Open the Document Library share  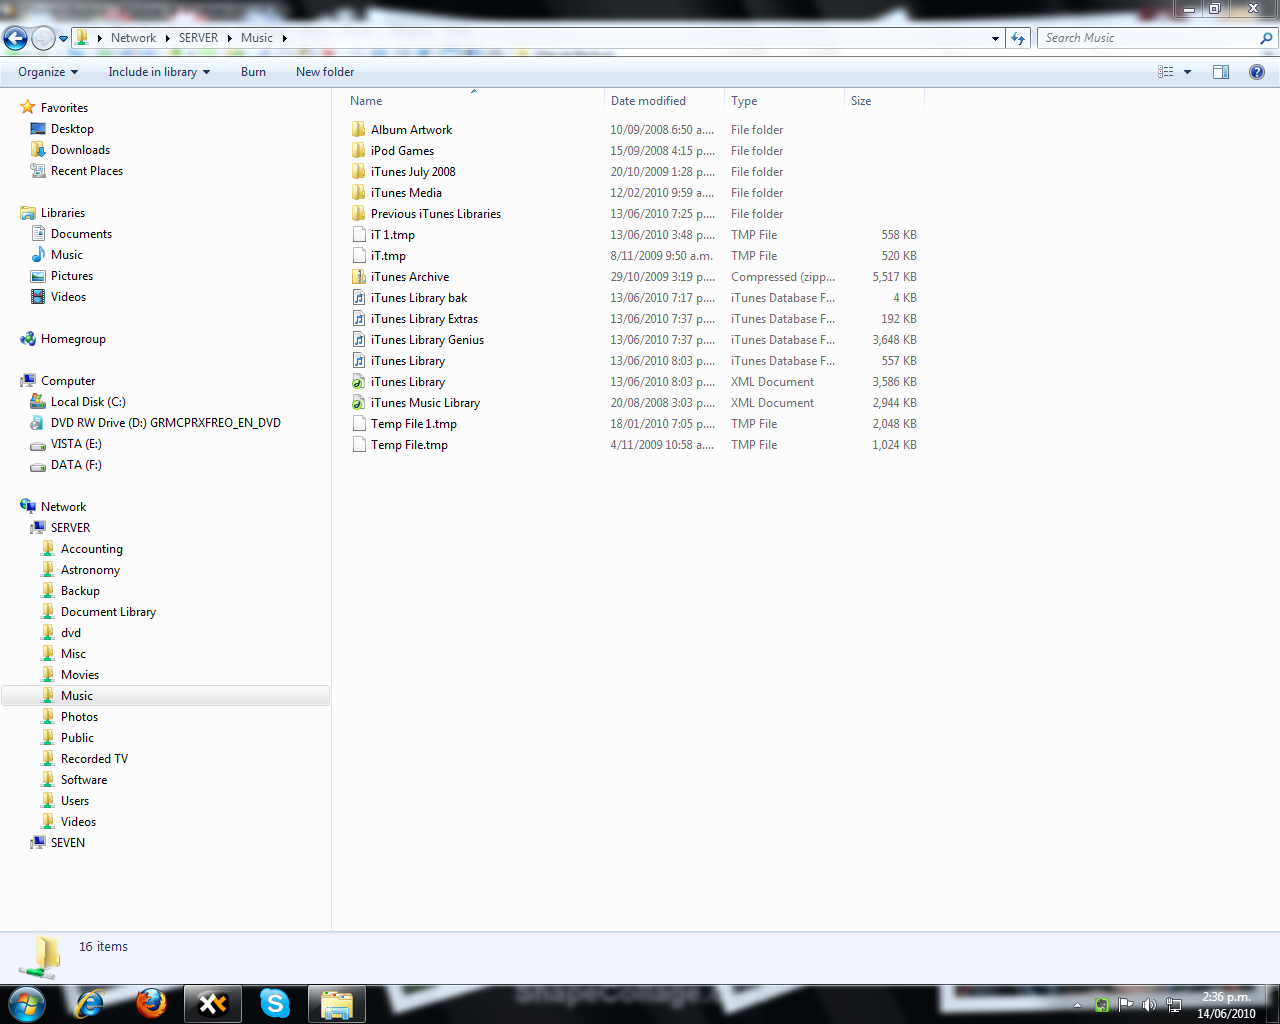108,612
